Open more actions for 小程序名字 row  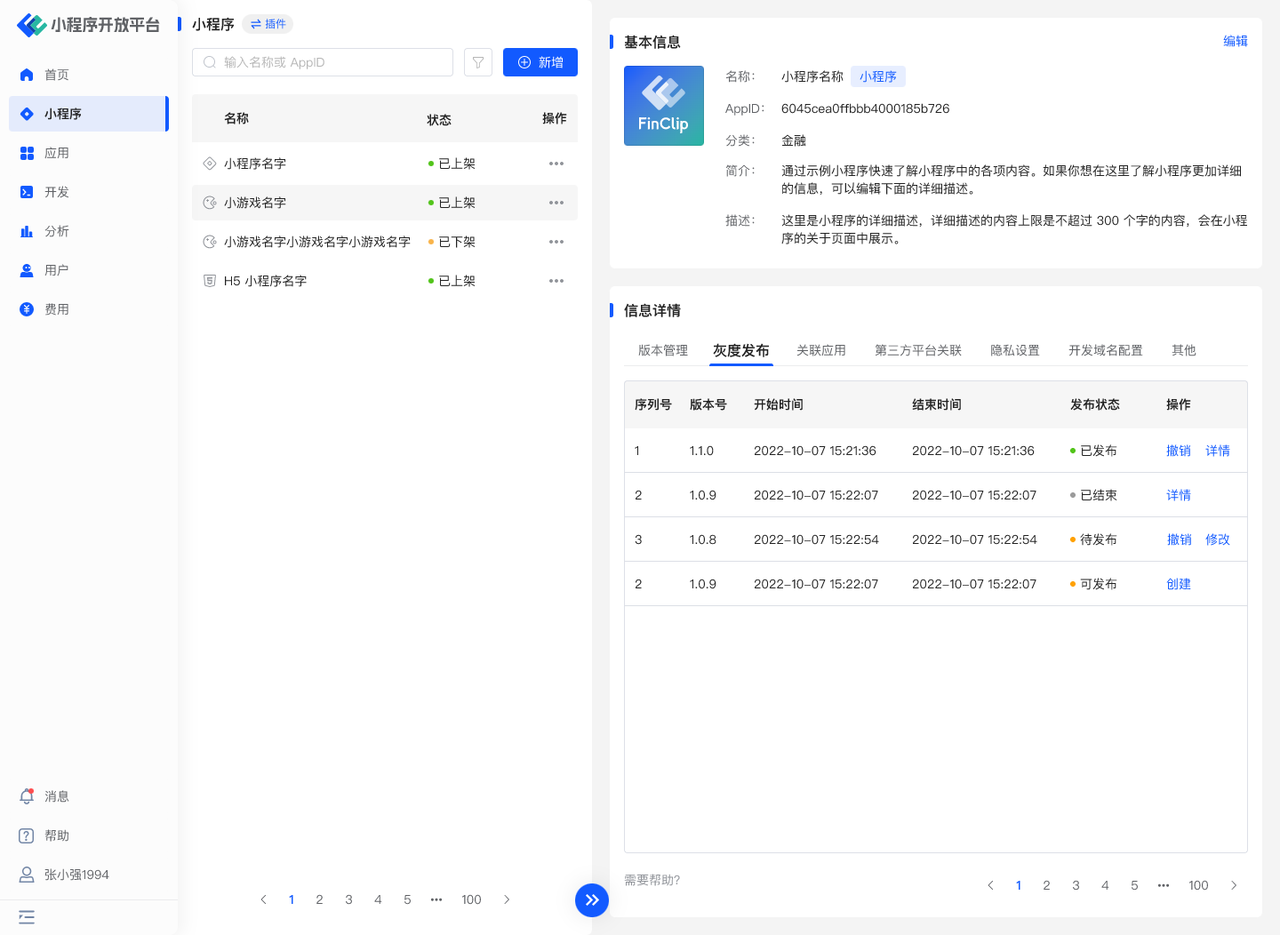click(x=556, y=163)
